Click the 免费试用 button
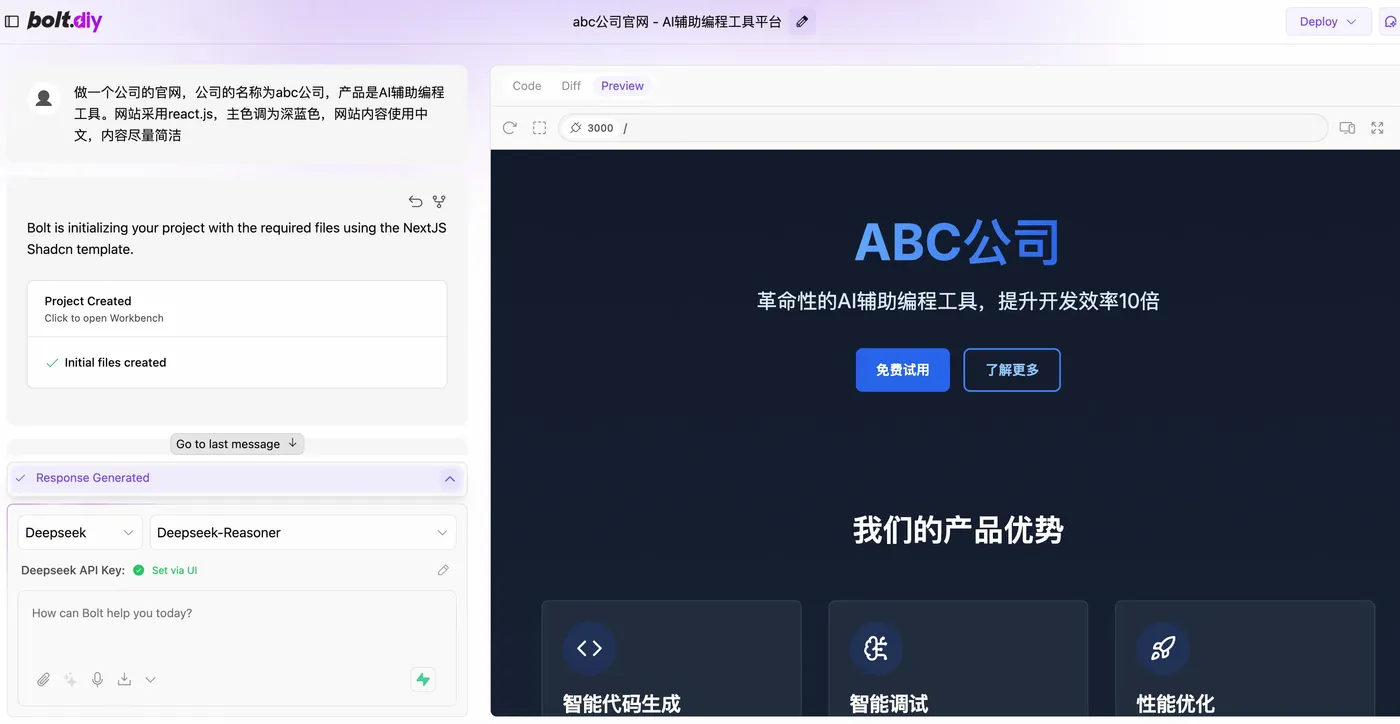Screen dimensions: 1400x724 coord(903,370)
